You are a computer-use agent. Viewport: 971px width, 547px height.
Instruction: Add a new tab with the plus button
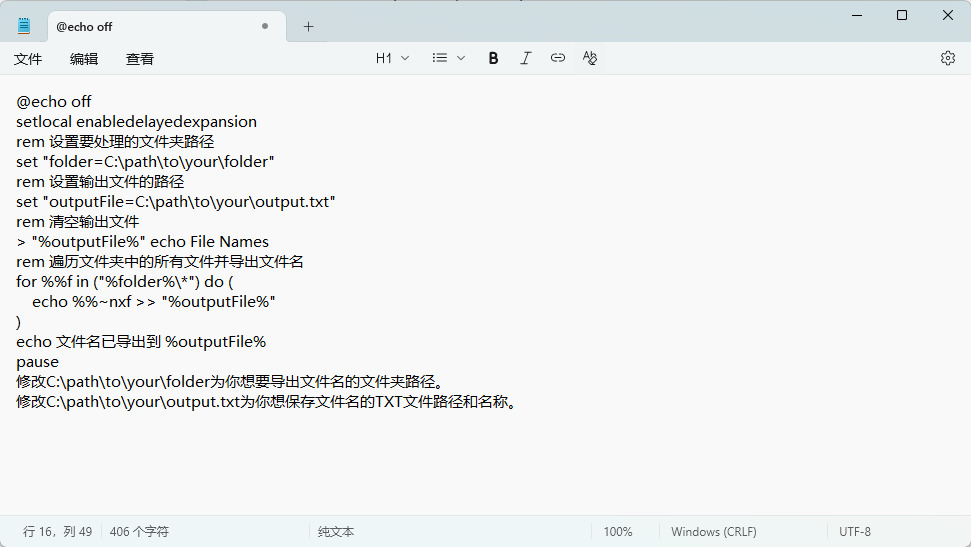point(308,27)
